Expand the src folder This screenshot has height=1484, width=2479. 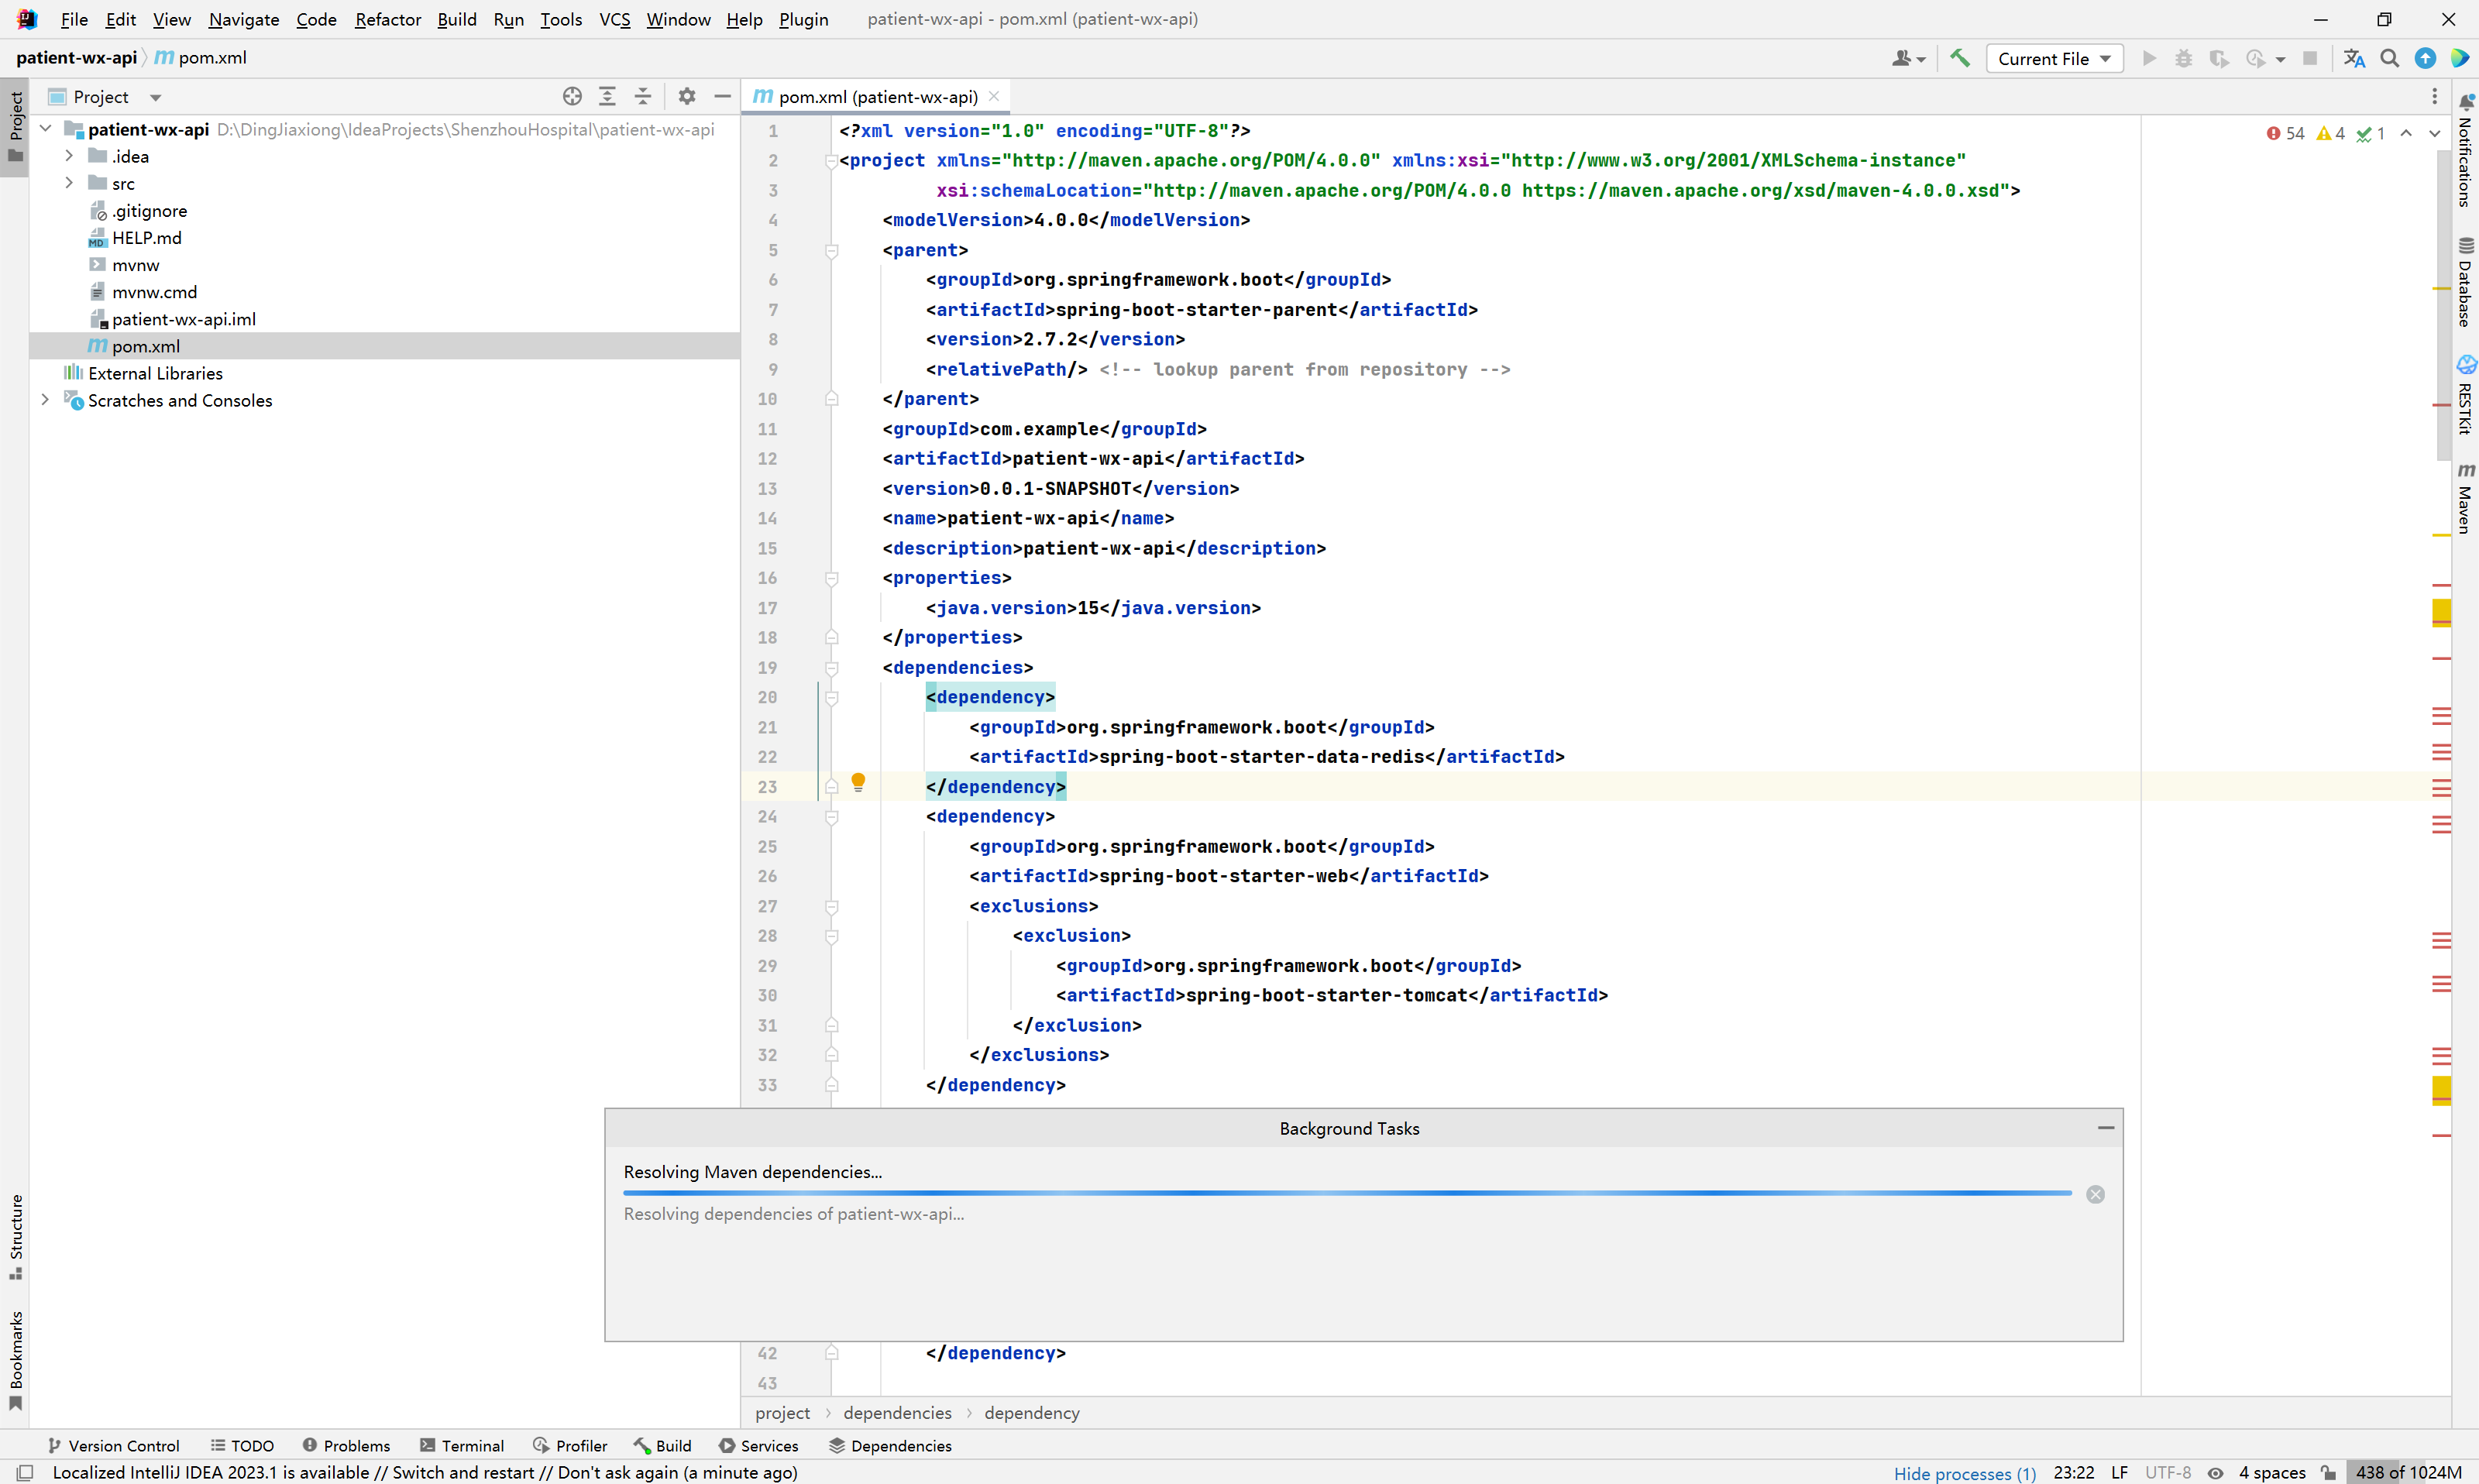click(x=69, y=182)
